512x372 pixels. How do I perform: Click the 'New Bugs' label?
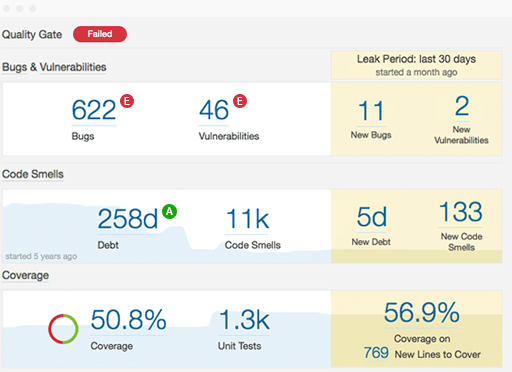coord(371,135)
